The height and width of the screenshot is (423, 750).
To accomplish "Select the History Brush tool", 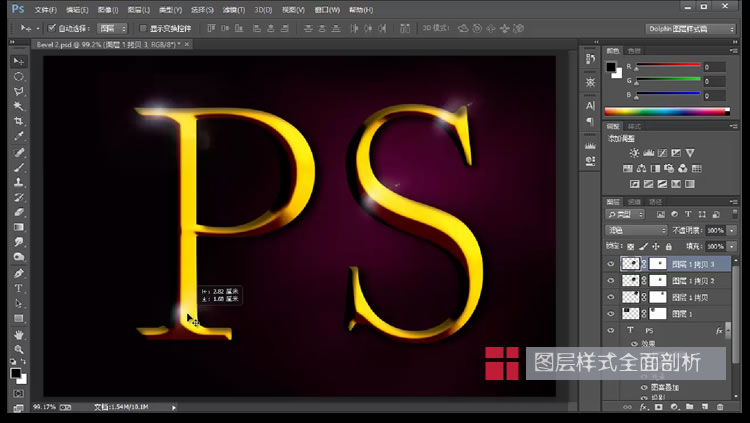I will click(x=19, y=197).
